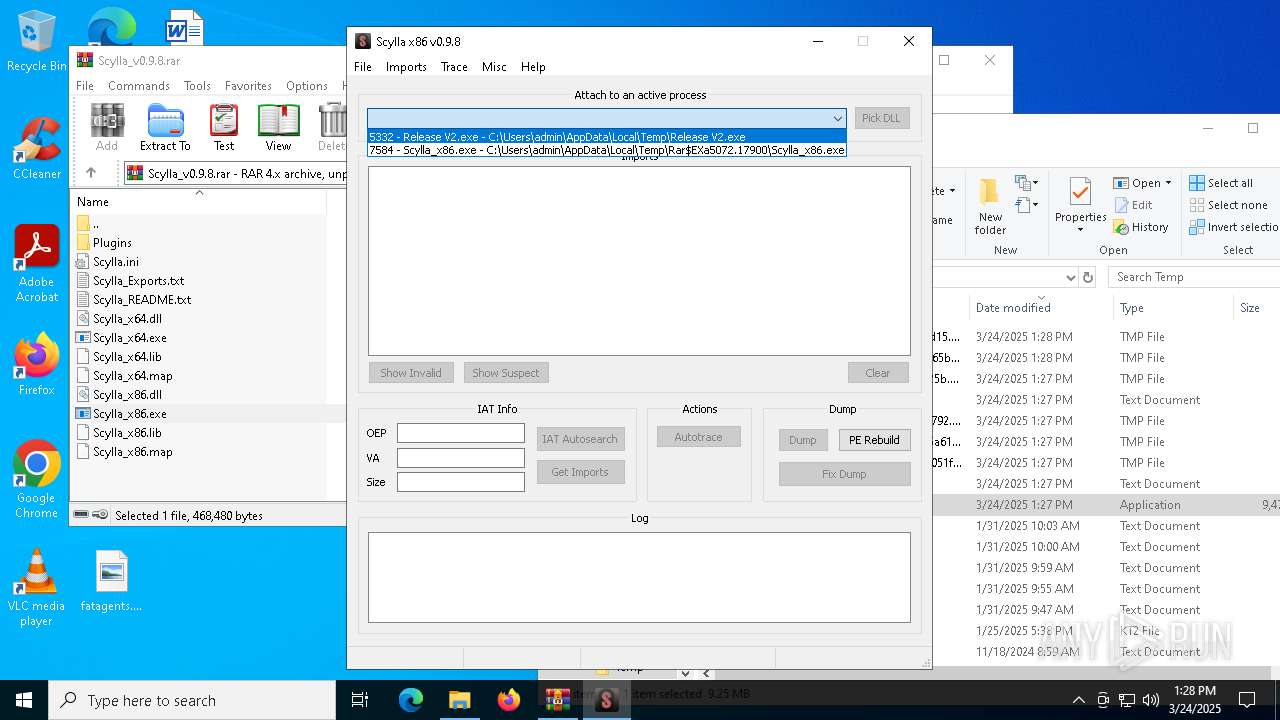Click the WinRAR Add toolbar icon
Viewport: 1280px width, 720px height.
click(107, 127)
